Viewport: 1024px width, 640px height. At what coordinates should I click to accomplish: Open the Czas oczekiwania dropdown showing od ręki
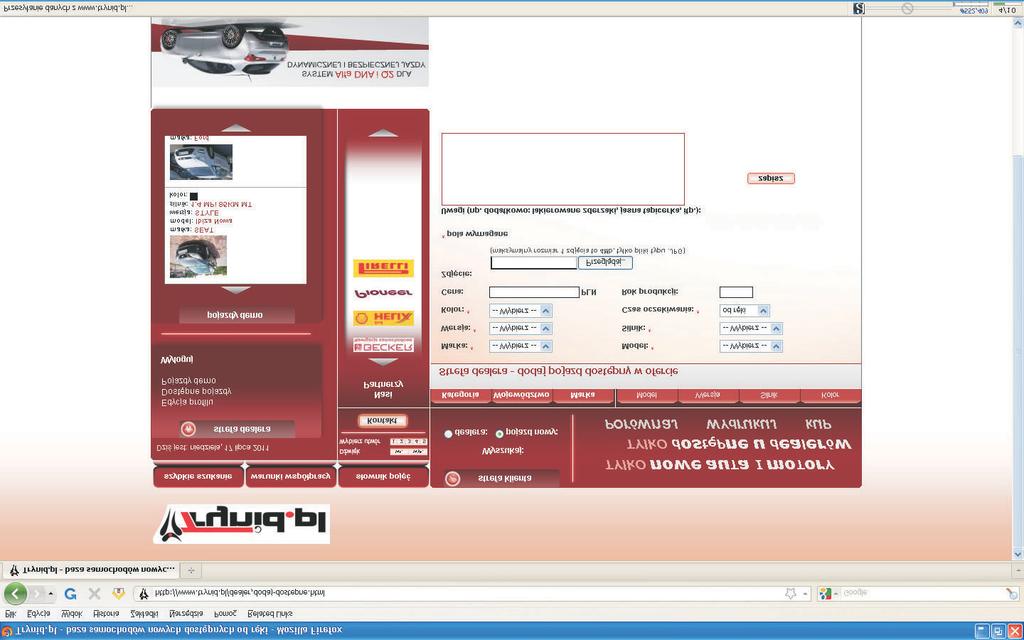click(x=744, y=310)
